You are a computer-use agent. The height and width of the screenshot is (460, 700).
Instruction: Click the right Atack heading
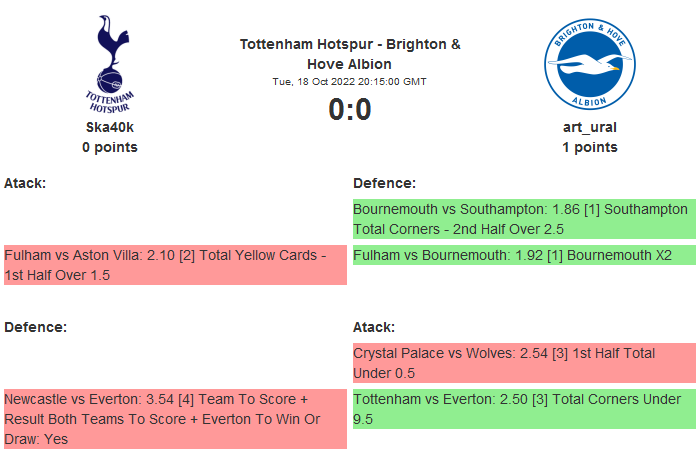point(374,327)
